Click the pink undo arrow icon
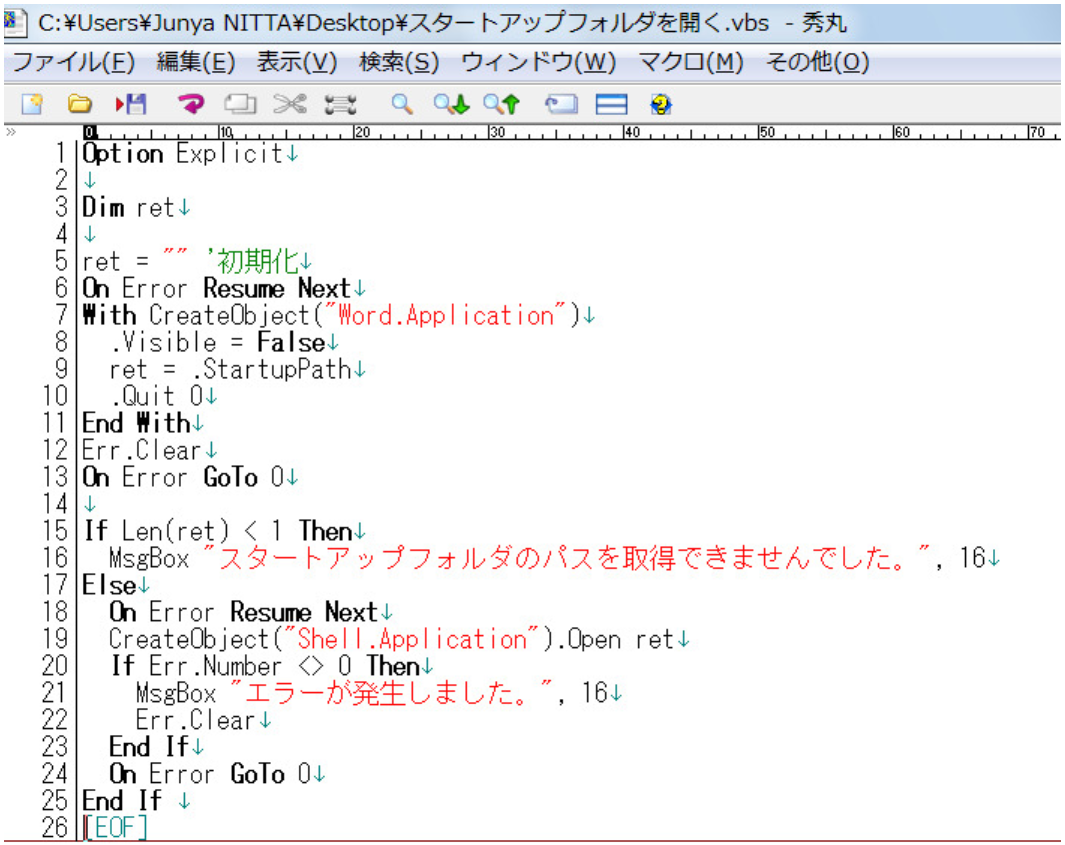 pos(190,104)
